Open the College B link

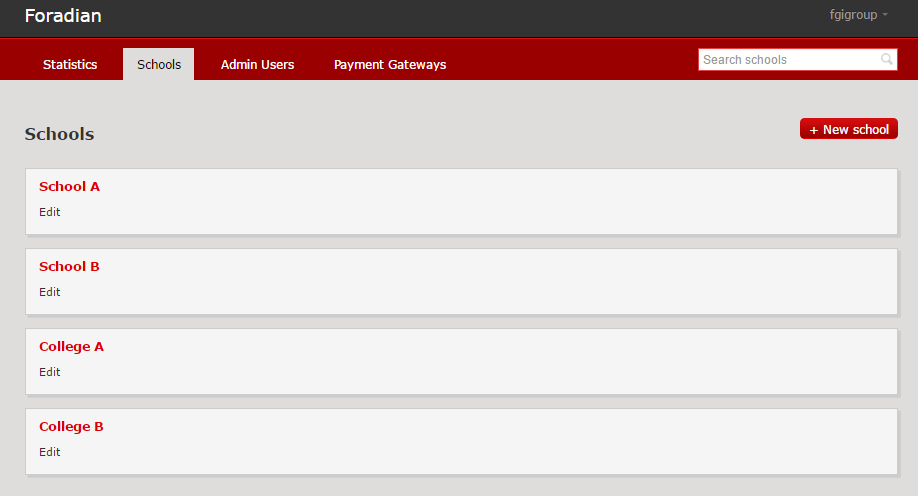pos(71,426)
